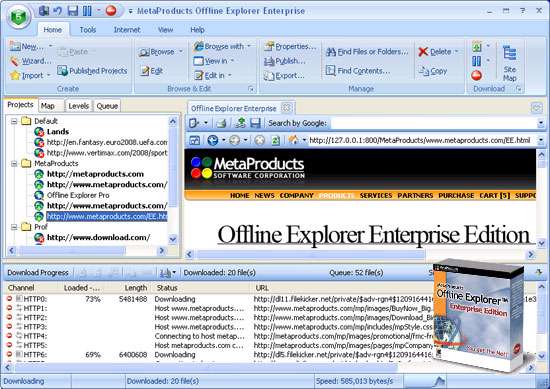This screenshot has width=550, height=389.
Task: Click the SERVICES link in web navigation
Action: 376,195
